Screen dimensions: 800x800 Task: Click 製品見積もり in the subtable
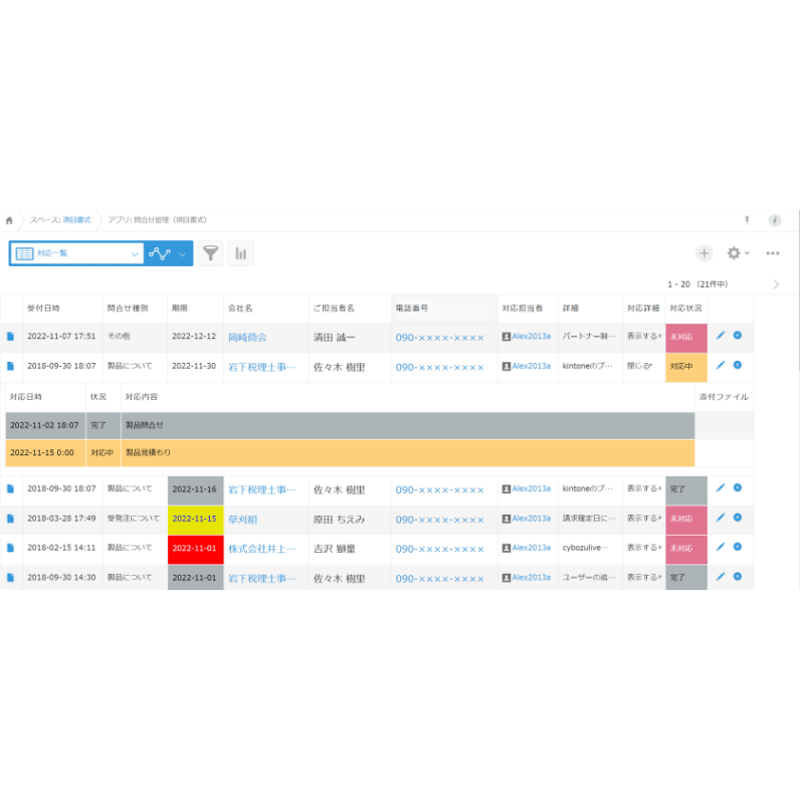pos(148,453)
